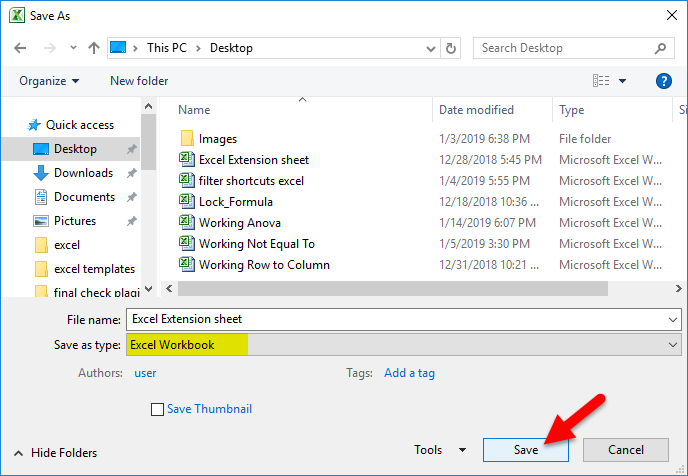The width and height of the screenshot is (688, 476).
Task: Open the File name history dropdown arrow
Action: point(672,319)
